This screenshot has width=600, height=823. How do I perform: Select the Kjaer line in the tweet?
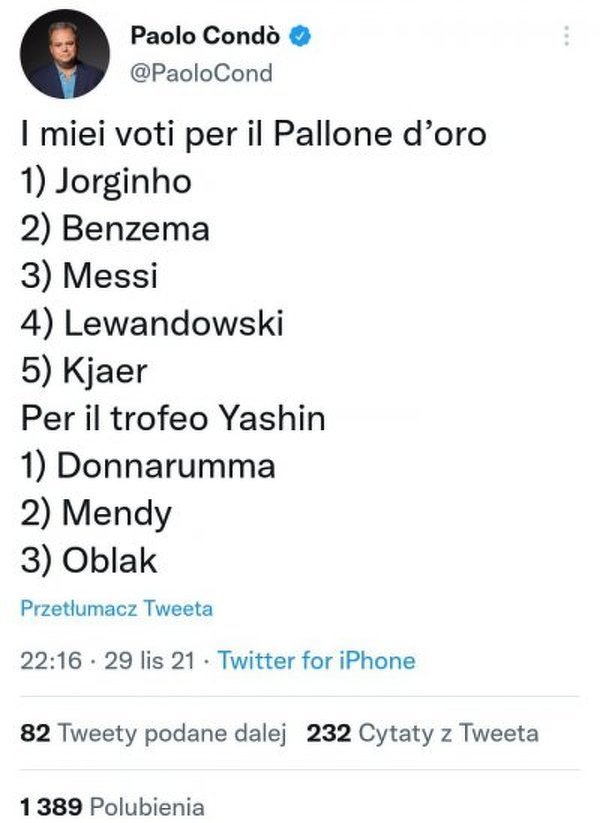click(x=84, y=371)
